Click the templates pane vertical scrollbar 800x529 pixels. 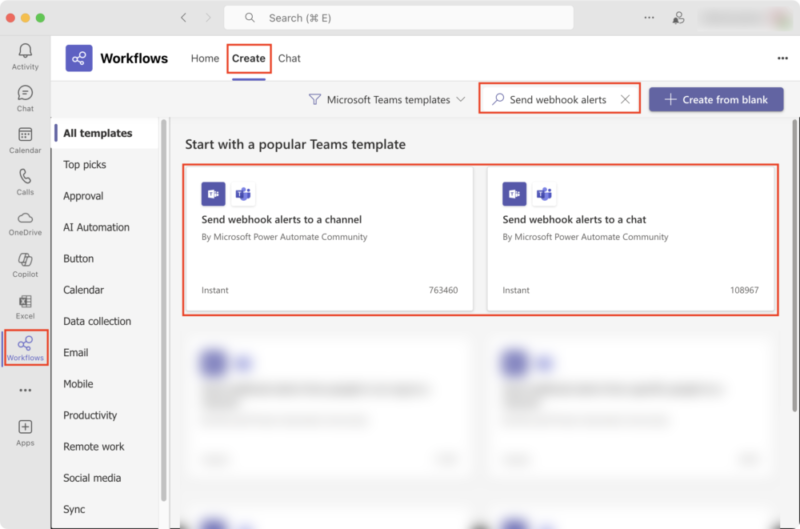(794, 265)
